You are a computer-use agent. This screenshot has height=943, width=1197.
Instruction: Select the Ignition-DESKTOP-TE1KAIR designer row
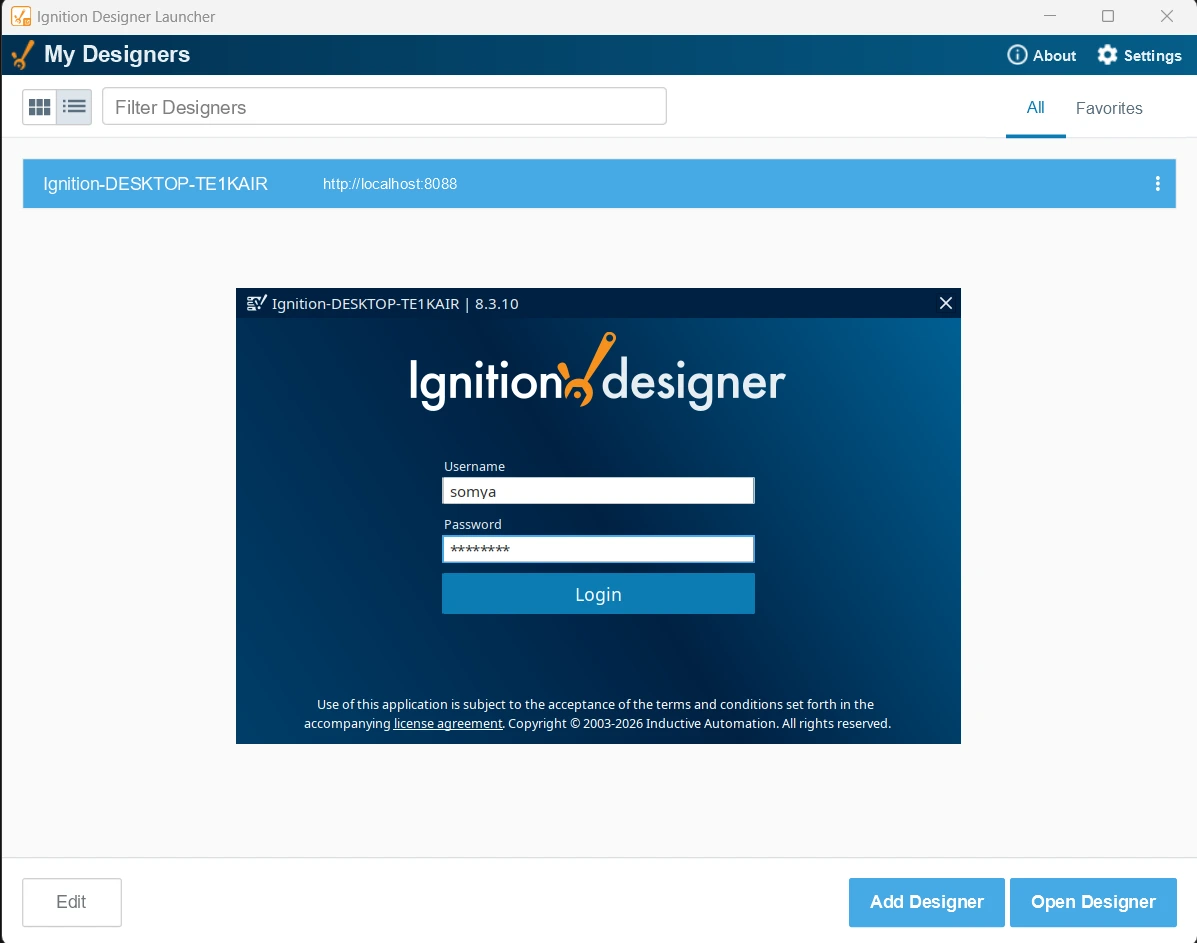599,183
